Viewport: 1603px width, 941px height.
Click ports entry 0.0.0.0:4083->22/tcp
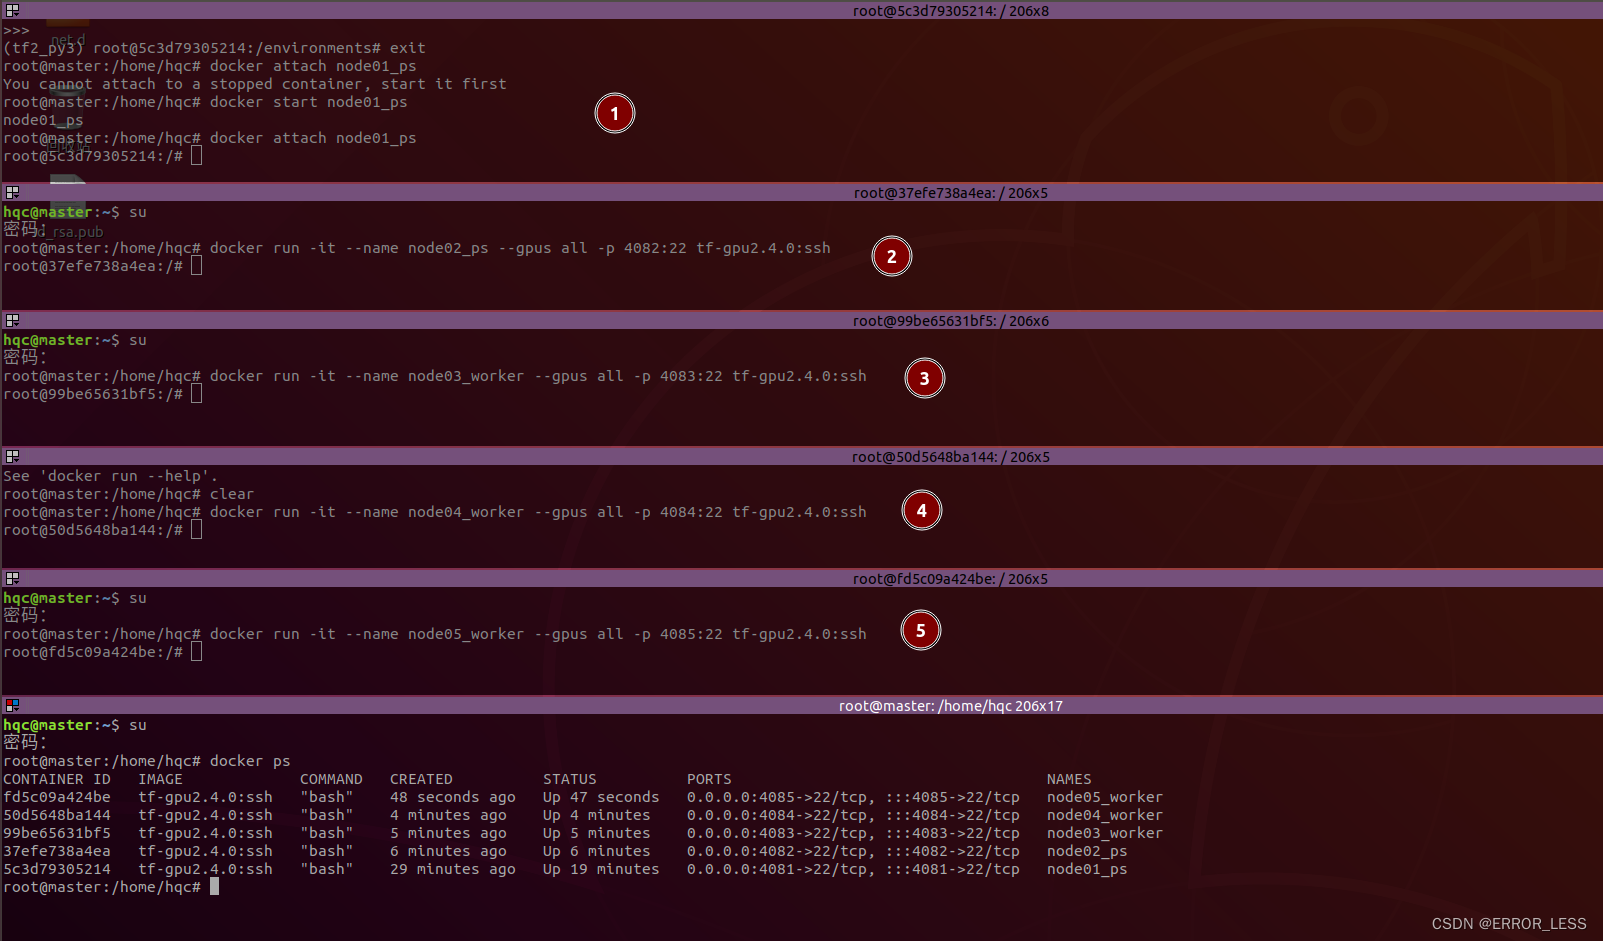(x=781, y=833)
